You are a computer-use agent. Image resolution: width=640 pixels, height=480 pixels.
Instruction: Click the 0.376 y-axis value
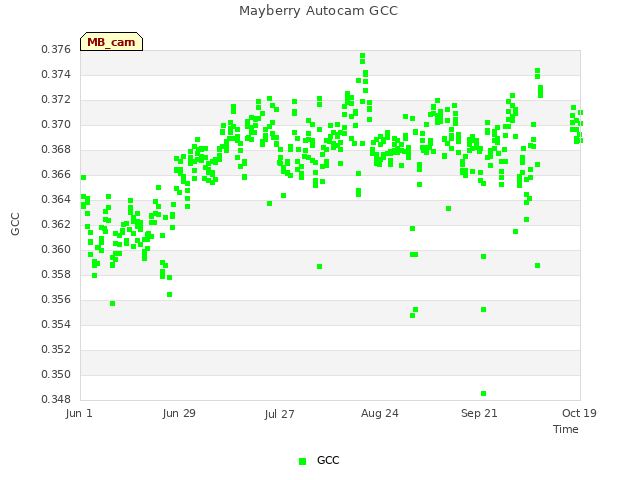pos(56,49)
